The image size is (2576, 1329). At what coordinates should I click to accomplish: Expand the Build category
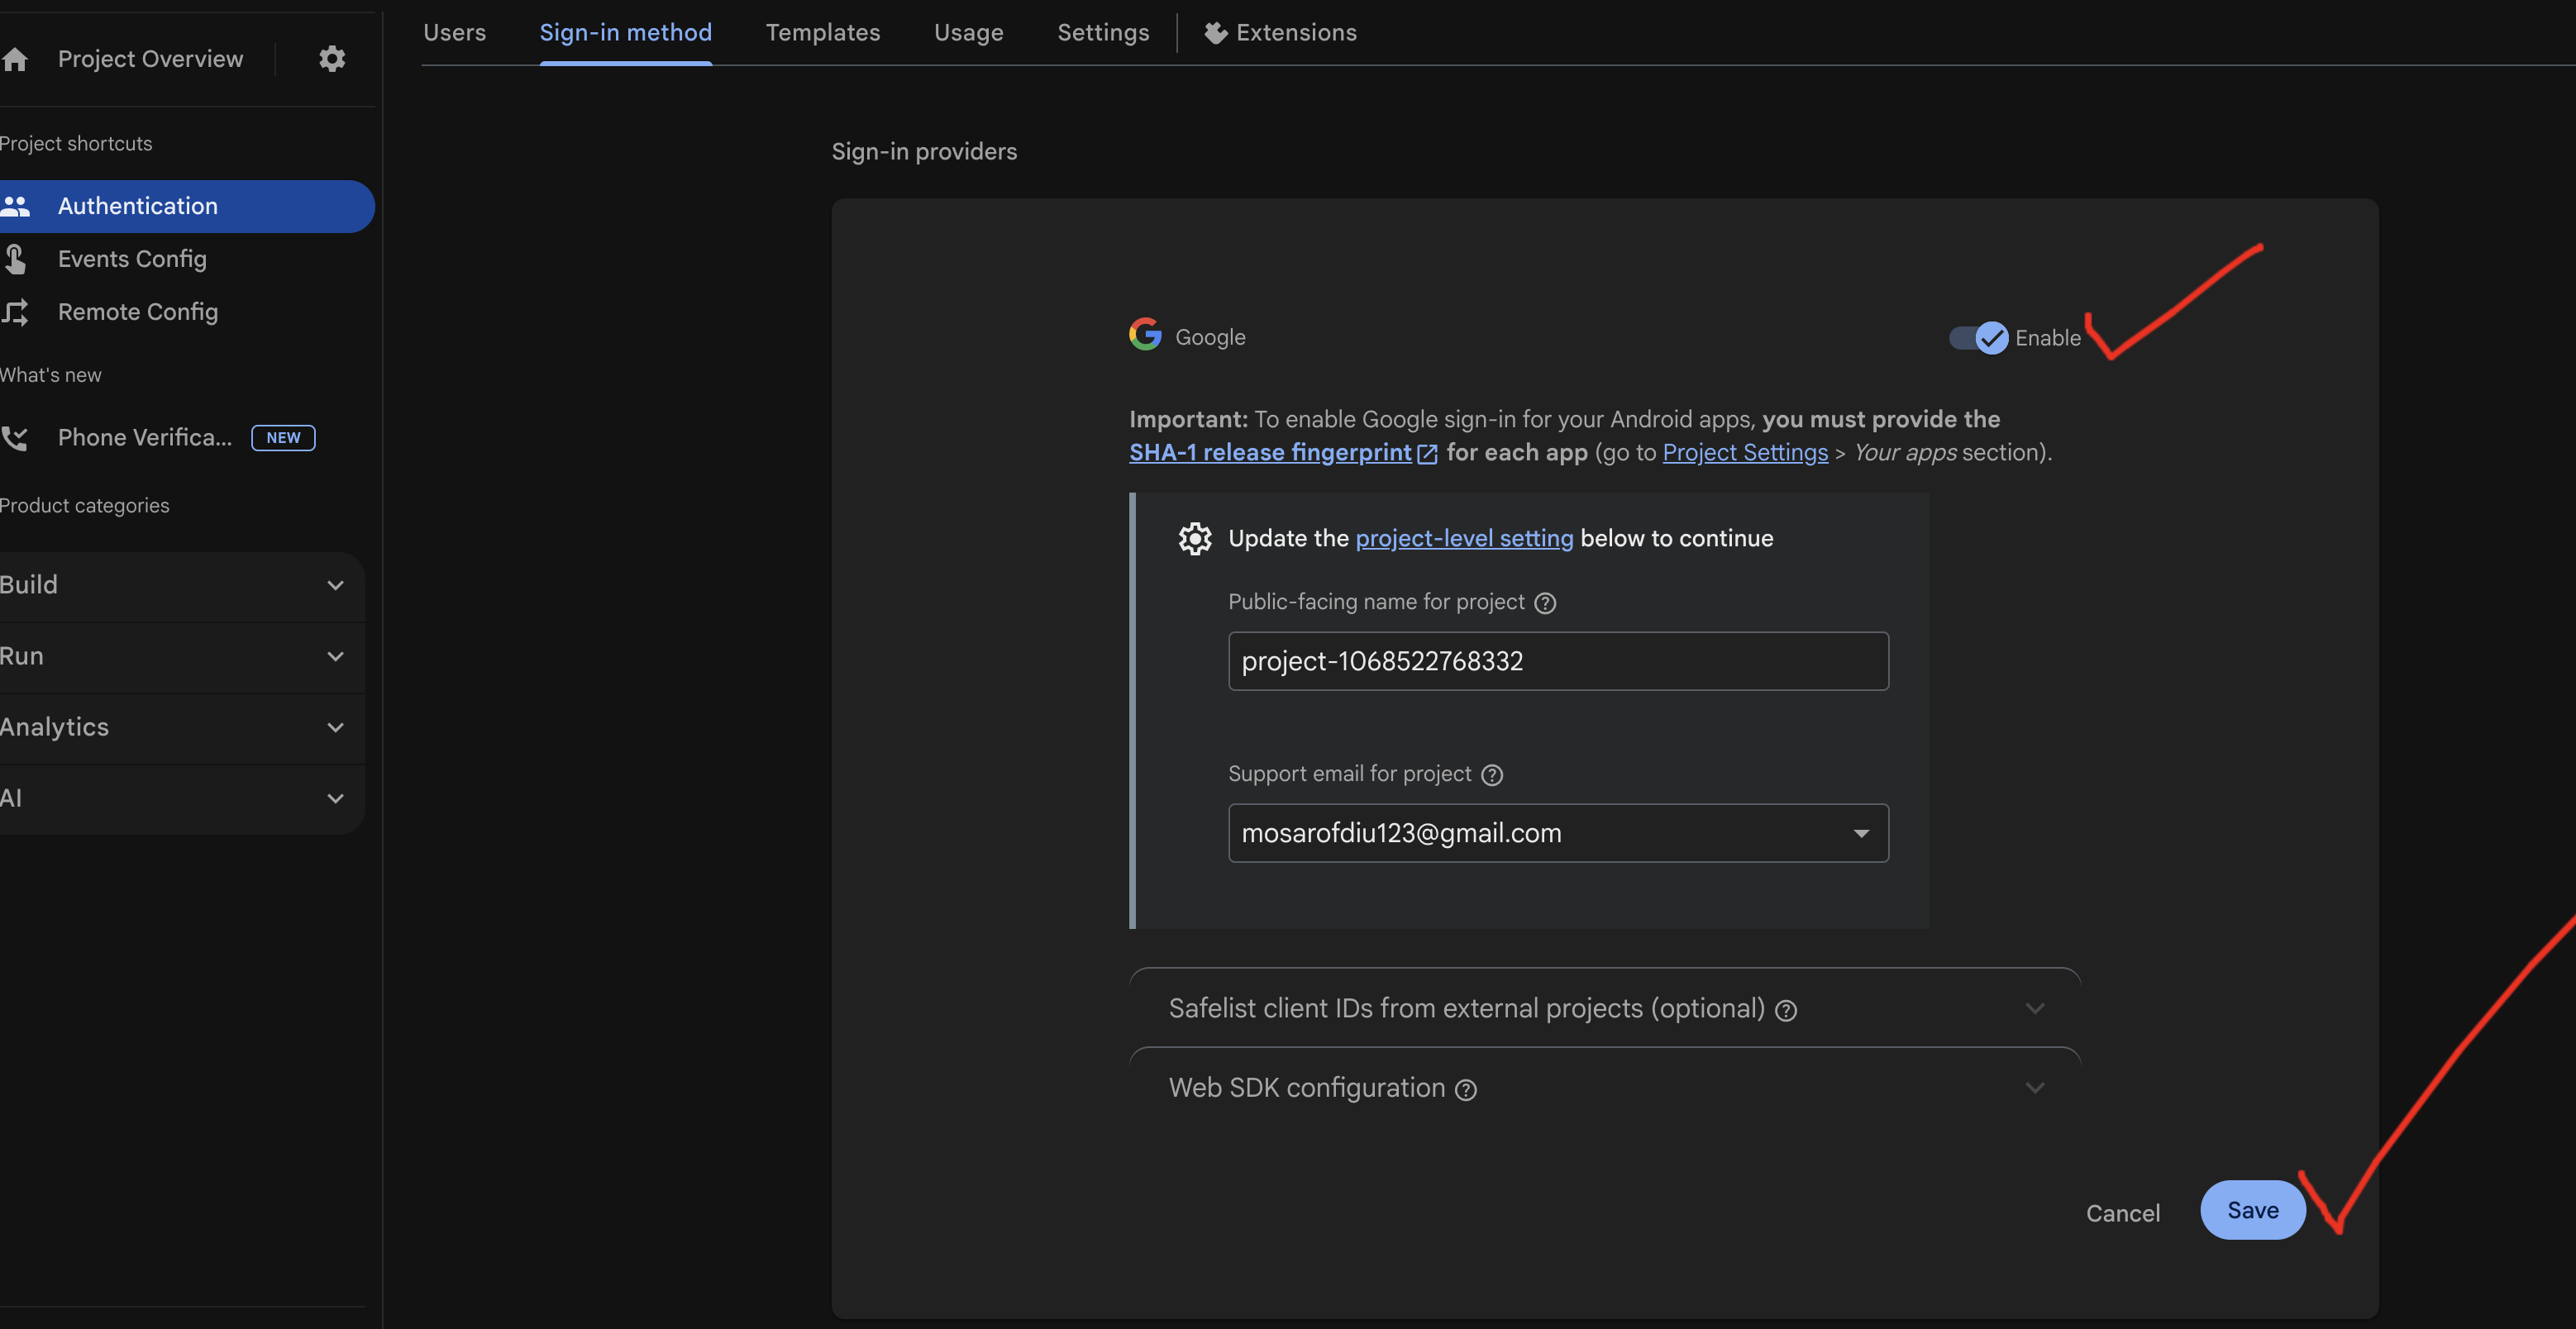[182, 586]
